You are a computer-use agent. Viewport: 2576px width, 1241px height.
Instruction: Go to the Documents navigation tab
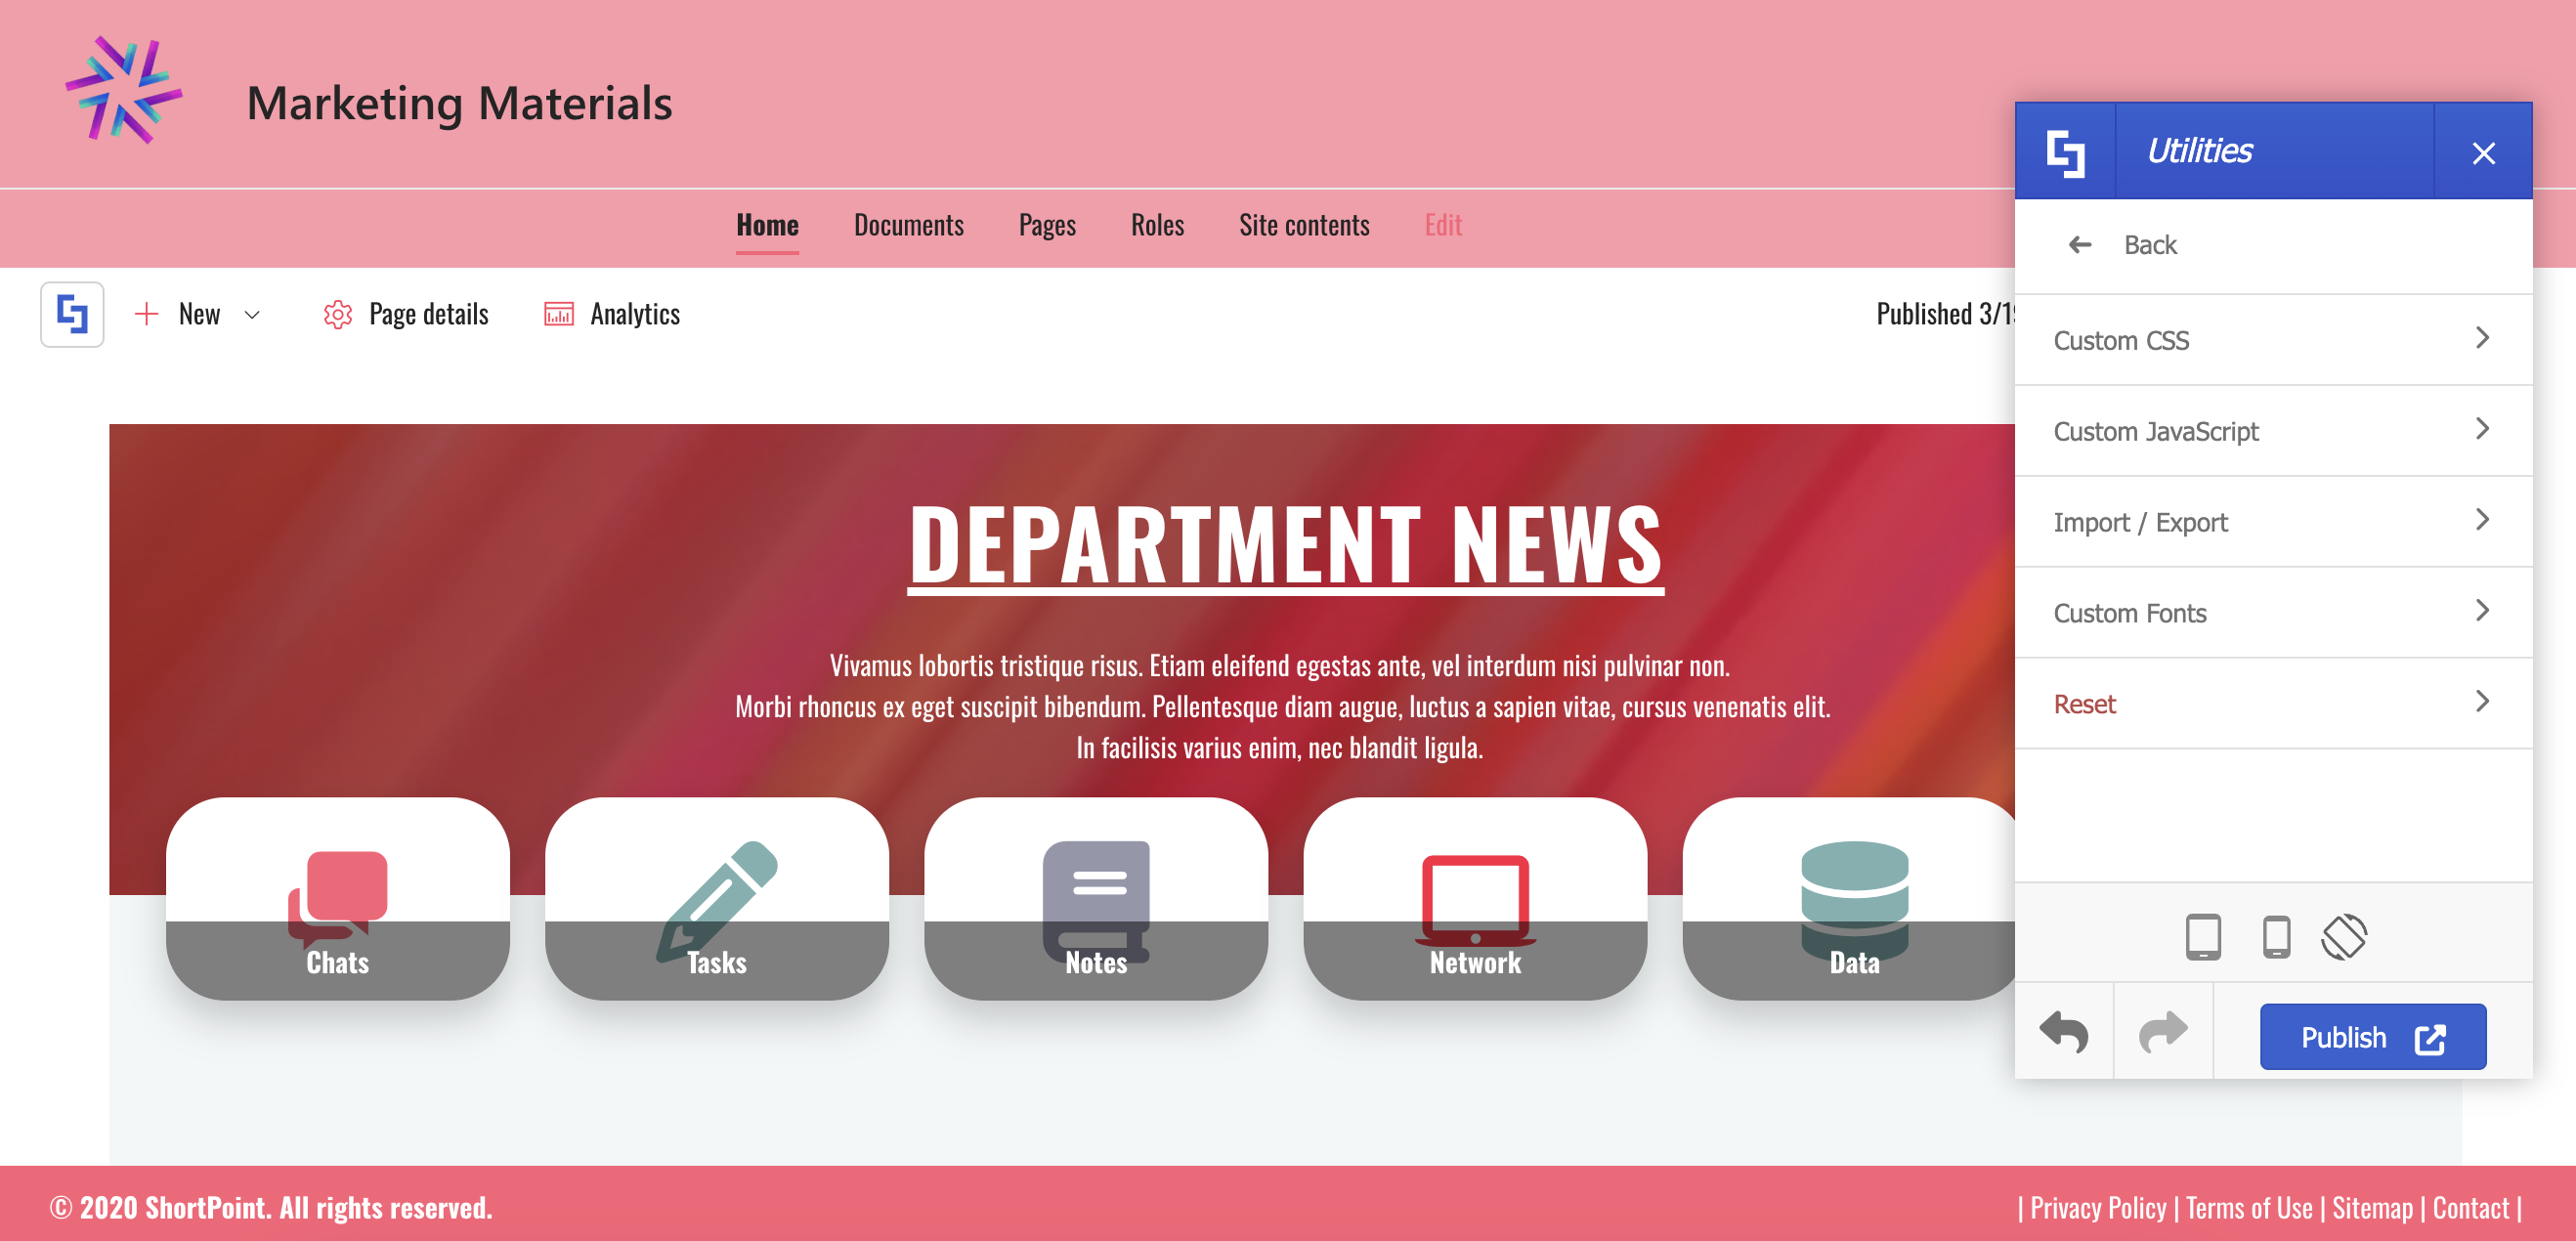[908, 225]
